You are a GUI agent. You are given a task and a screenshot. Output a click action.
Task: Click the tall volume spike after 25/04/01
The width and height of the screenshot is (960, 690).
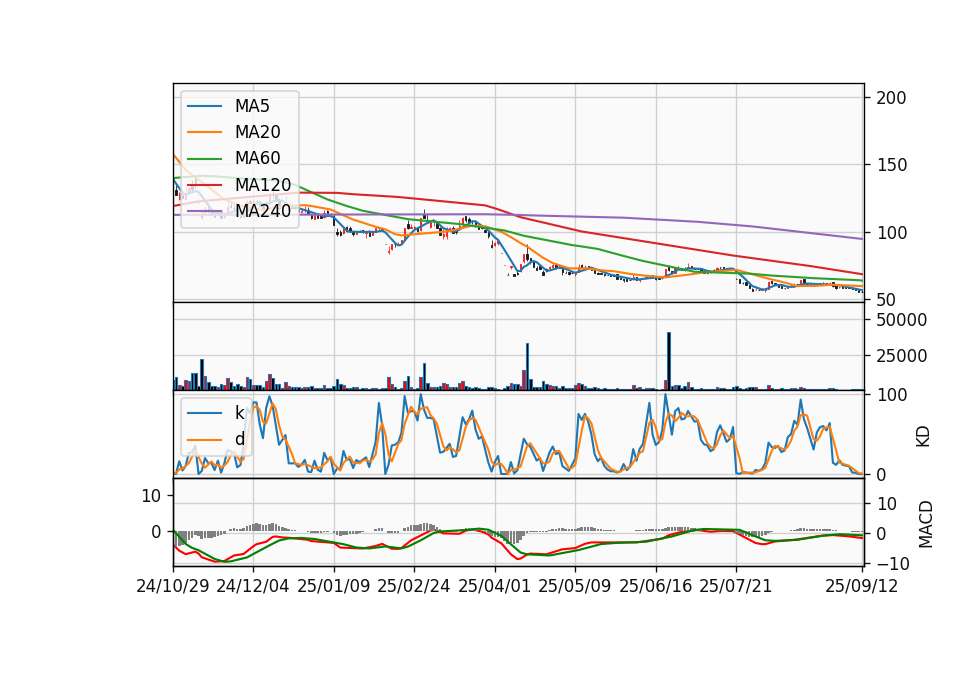[x=527, y=367]
